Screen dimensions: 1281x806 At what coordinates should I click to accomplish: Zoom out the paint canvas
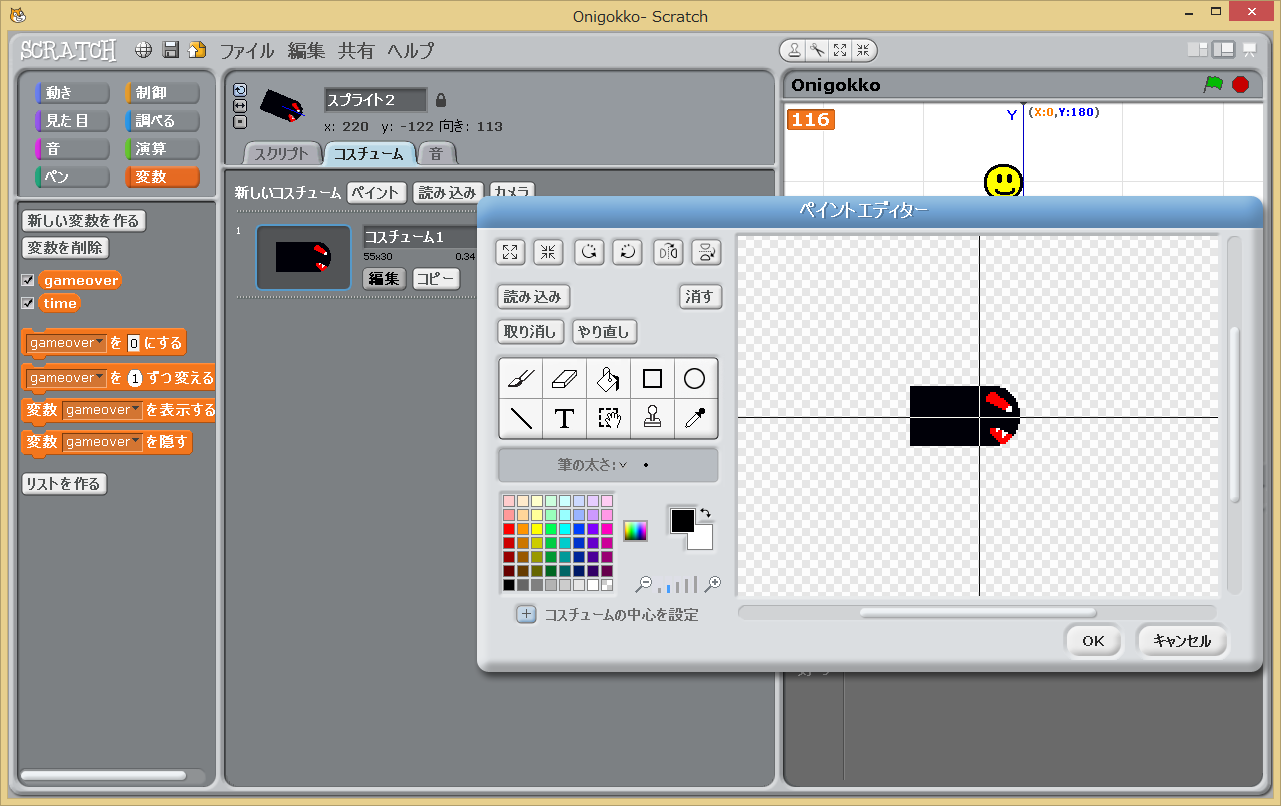[x=645, y=584]
